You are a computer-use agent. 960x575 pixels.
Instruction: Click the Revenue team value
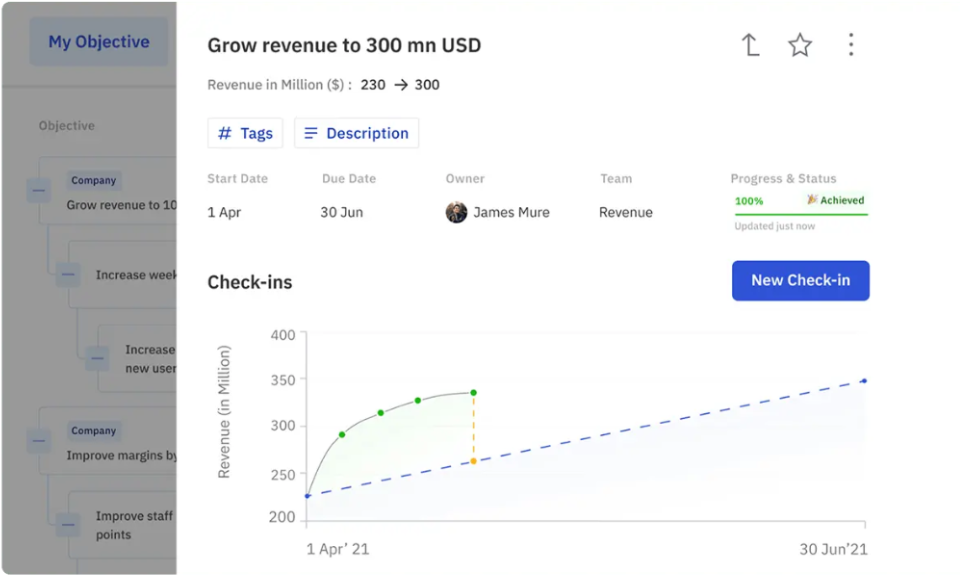(626, 212)
